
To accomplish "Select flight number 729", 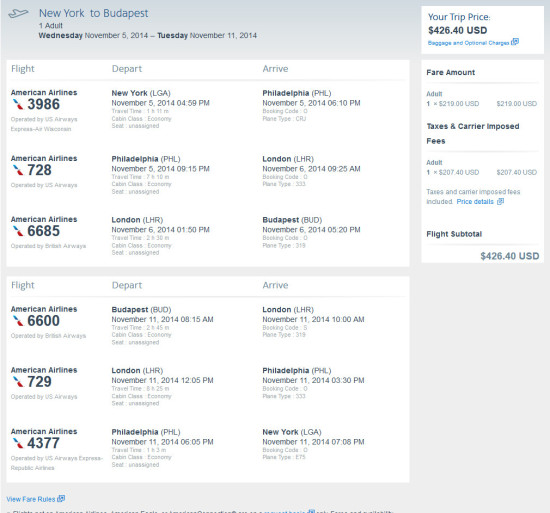I will click(39, 382).
